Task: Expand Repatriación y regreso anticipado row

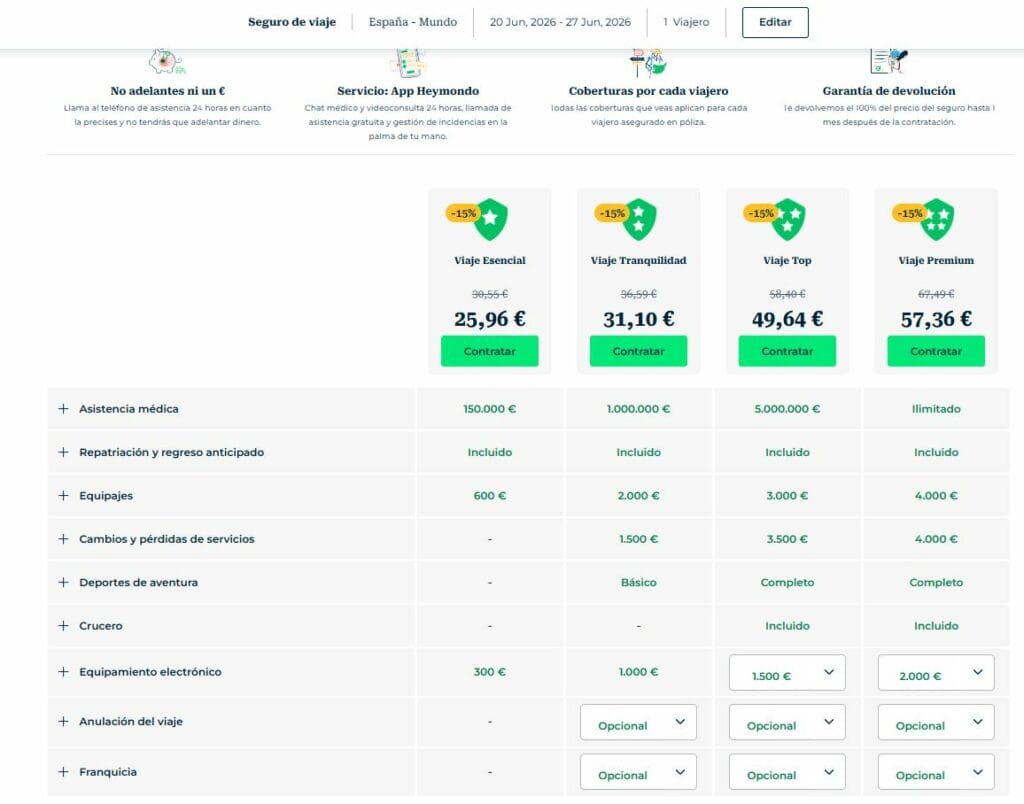Action: click(63, 452)
